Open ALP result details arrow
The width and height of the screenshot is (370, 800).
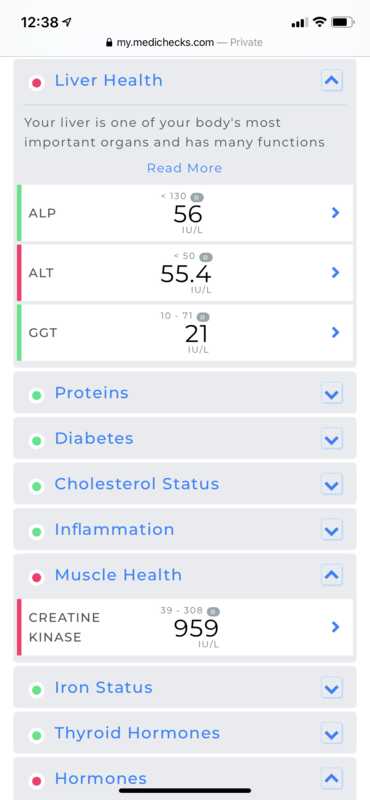click(335, 213)
